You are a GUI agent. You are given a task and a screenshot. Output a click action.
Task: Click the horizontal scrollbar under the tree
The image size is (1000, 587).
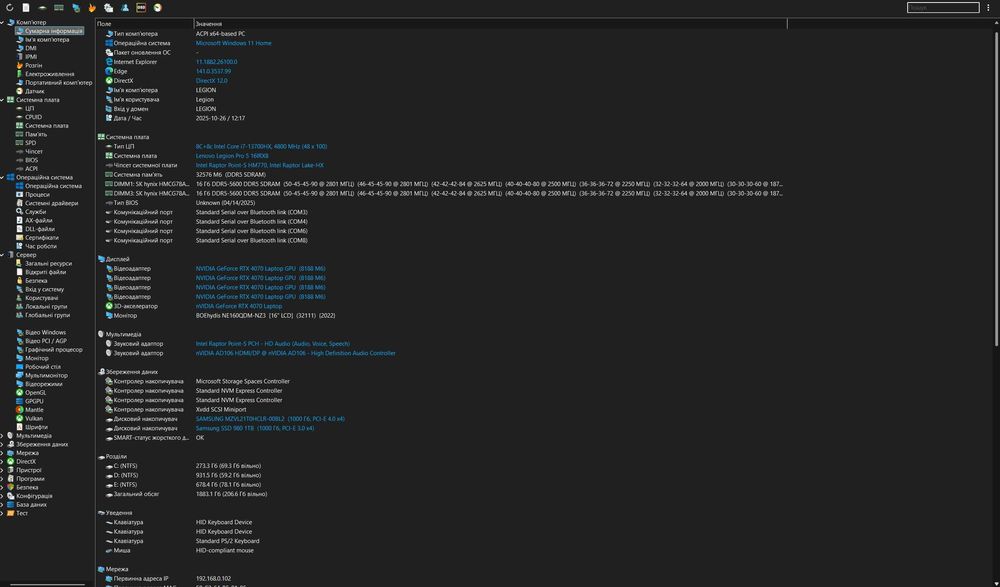click(x=45, y=584)
